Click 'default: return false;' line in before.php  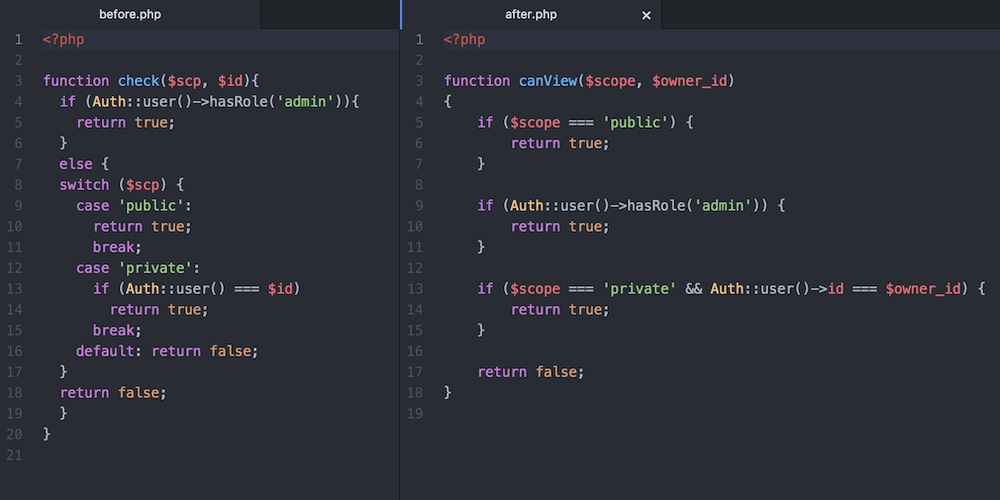167,351
